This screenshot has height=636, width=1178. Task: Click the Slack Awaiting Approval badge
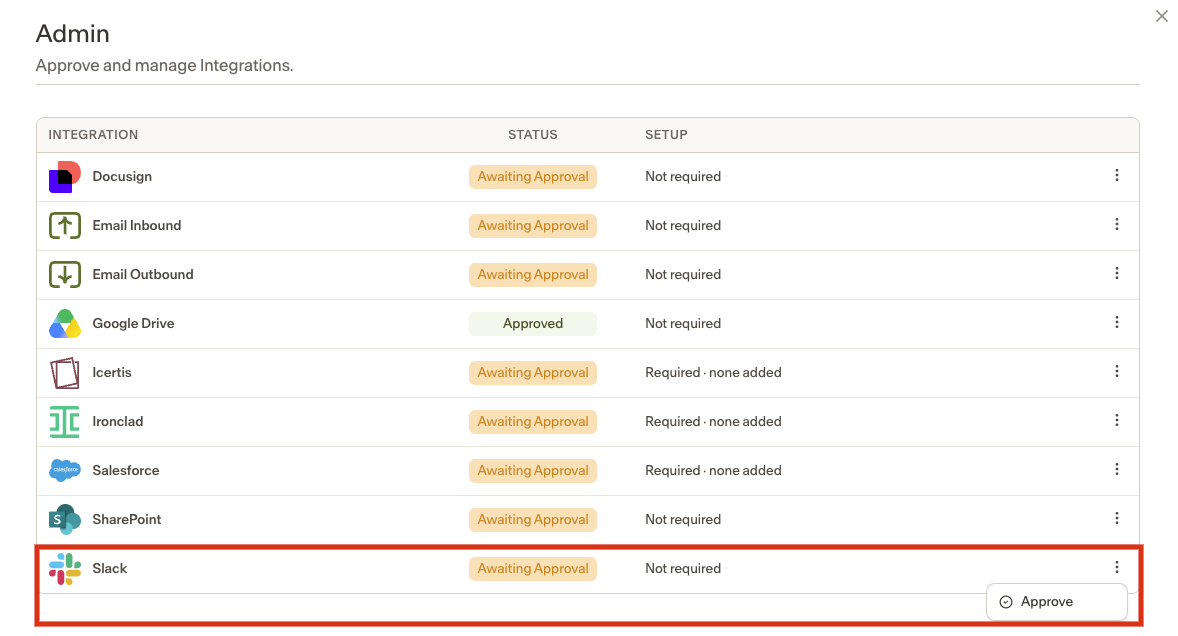pyautogui.click(x=533, y=568)
